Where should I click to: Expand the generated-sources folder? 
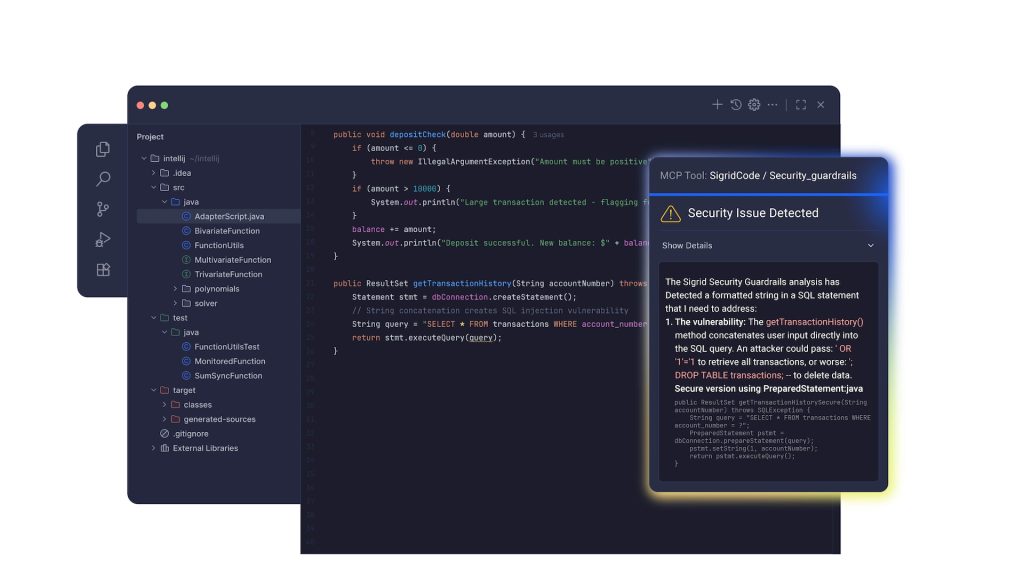165,419
